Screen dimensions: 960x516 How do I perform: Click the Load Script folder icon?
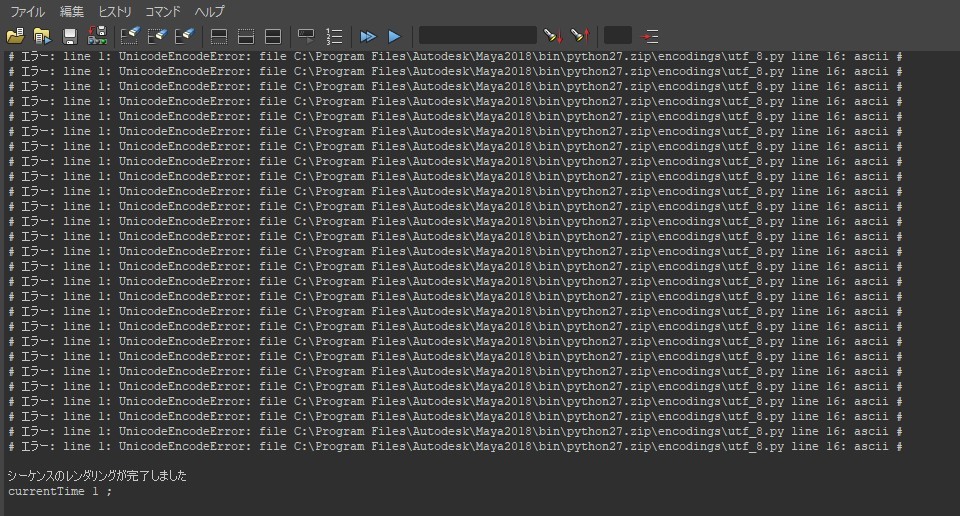coord(15,36)
